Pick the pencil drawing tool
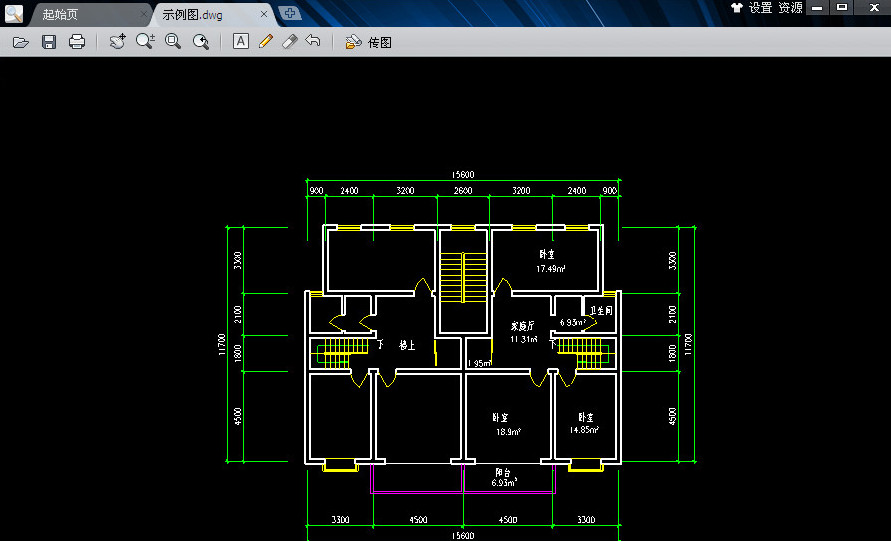 tap(265, 42)
